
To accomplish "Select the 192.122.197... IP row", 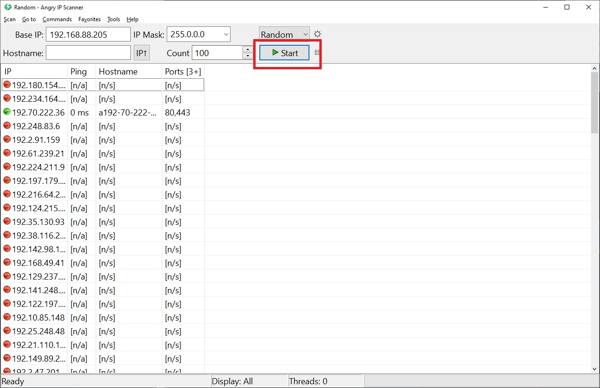I will click(x=103, y=304).
